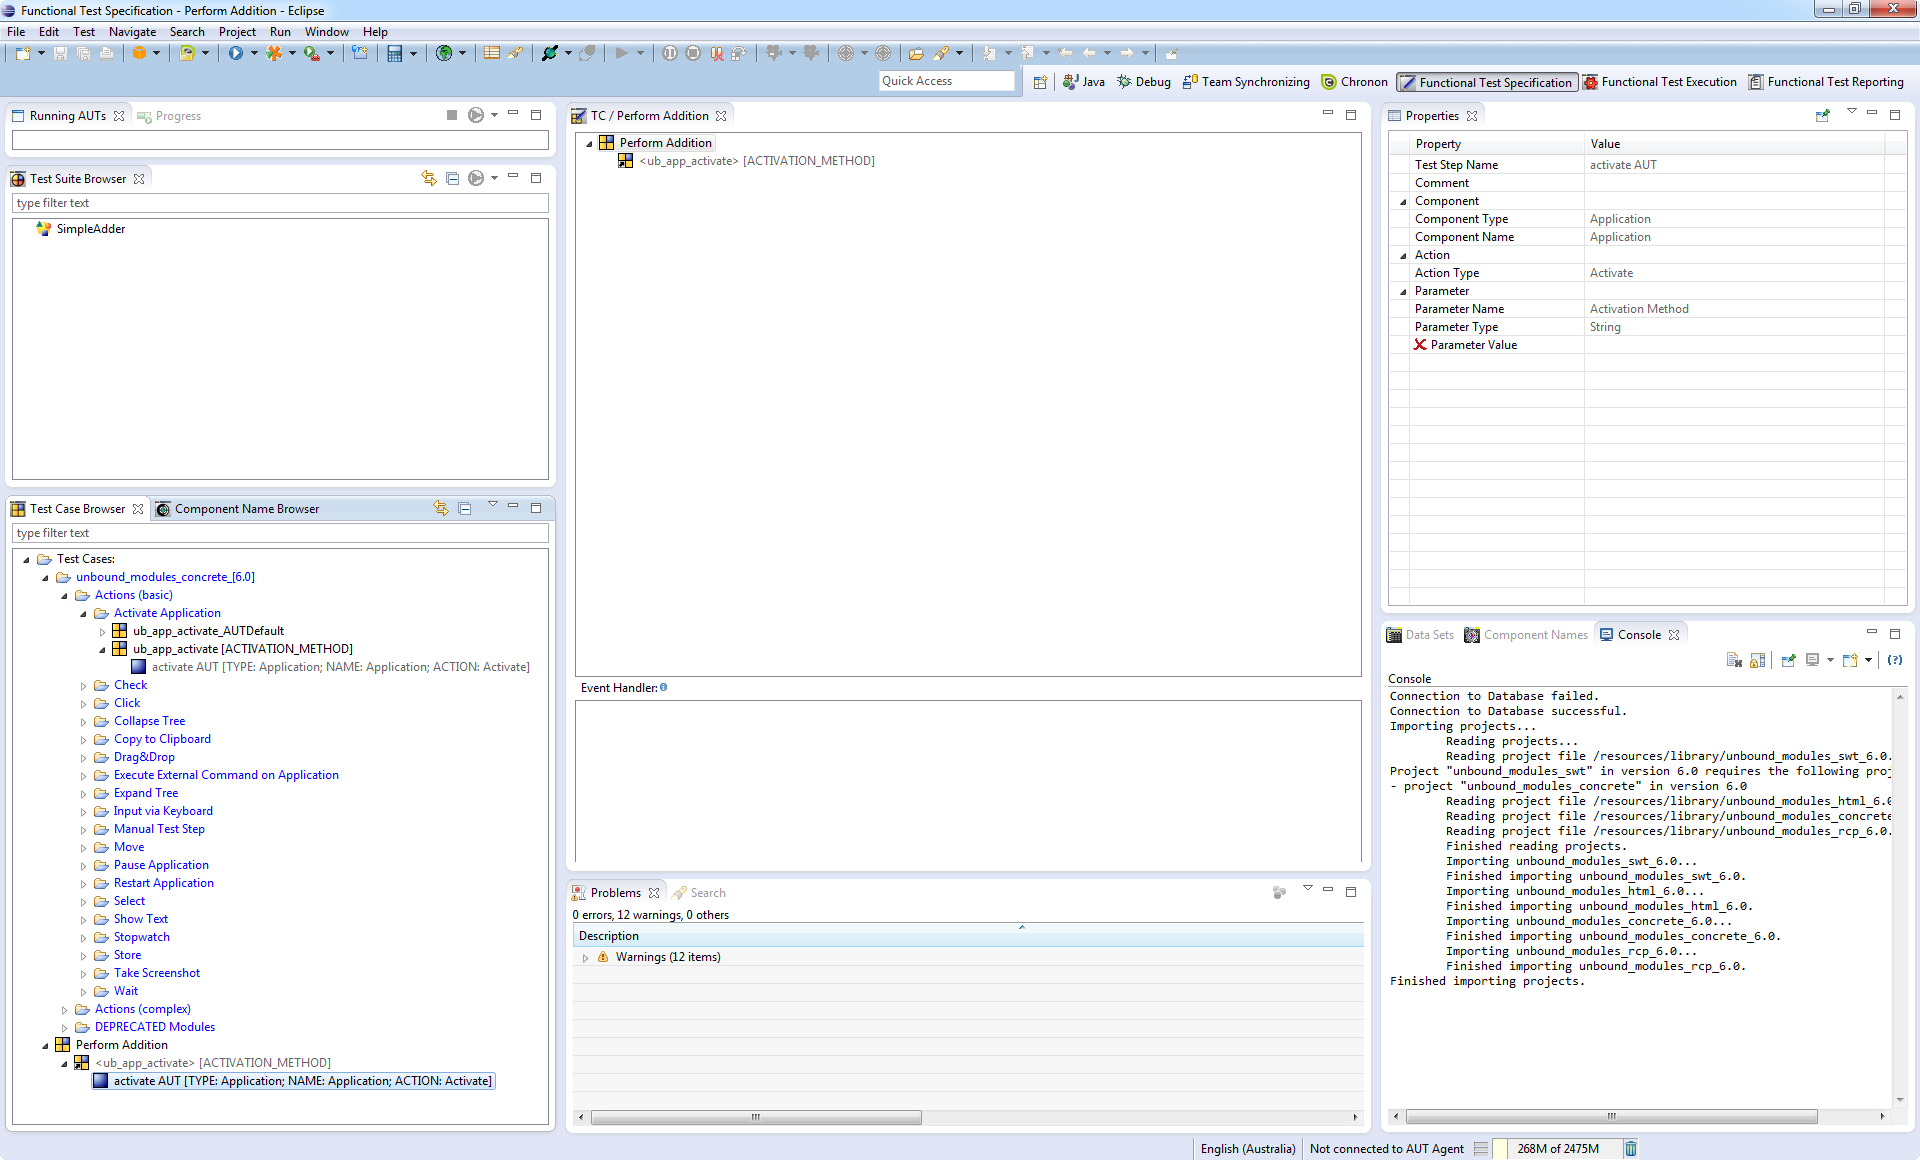Click the Clear Console icon
Viewport: 1920px width, 1160px height.
click(1735, 660)
